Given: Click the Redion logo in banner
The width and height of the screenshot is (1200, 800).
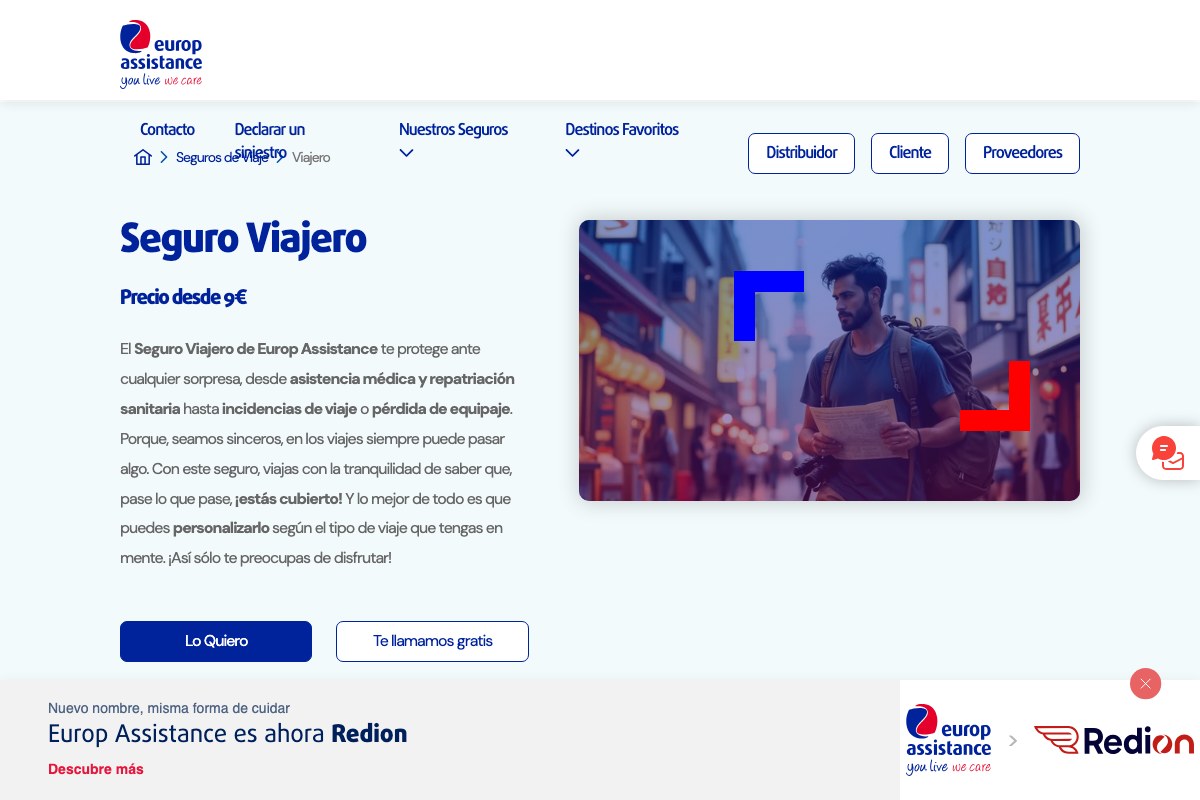Looking at the screenshot, I should (1113, 740).
